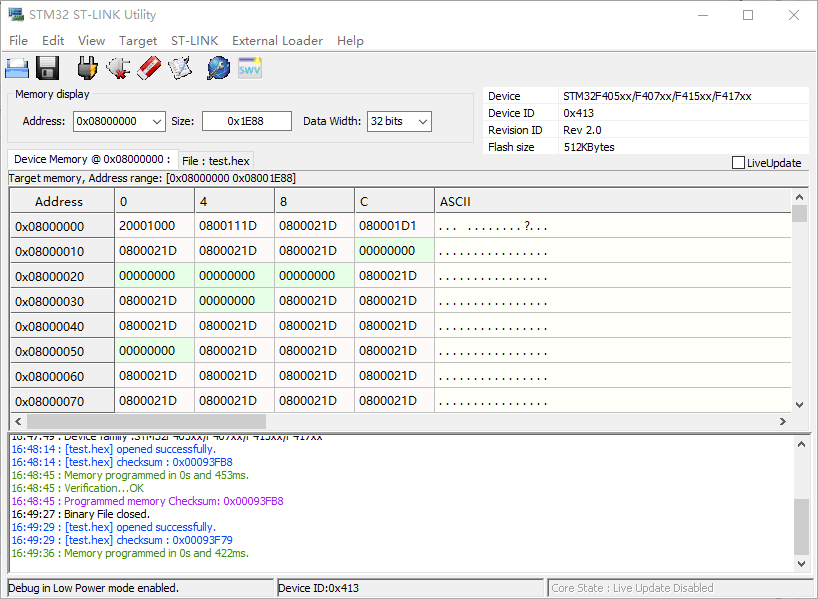Click the log panel scrollbar down arrow
The image size is (818, 599).
(801, 564)
